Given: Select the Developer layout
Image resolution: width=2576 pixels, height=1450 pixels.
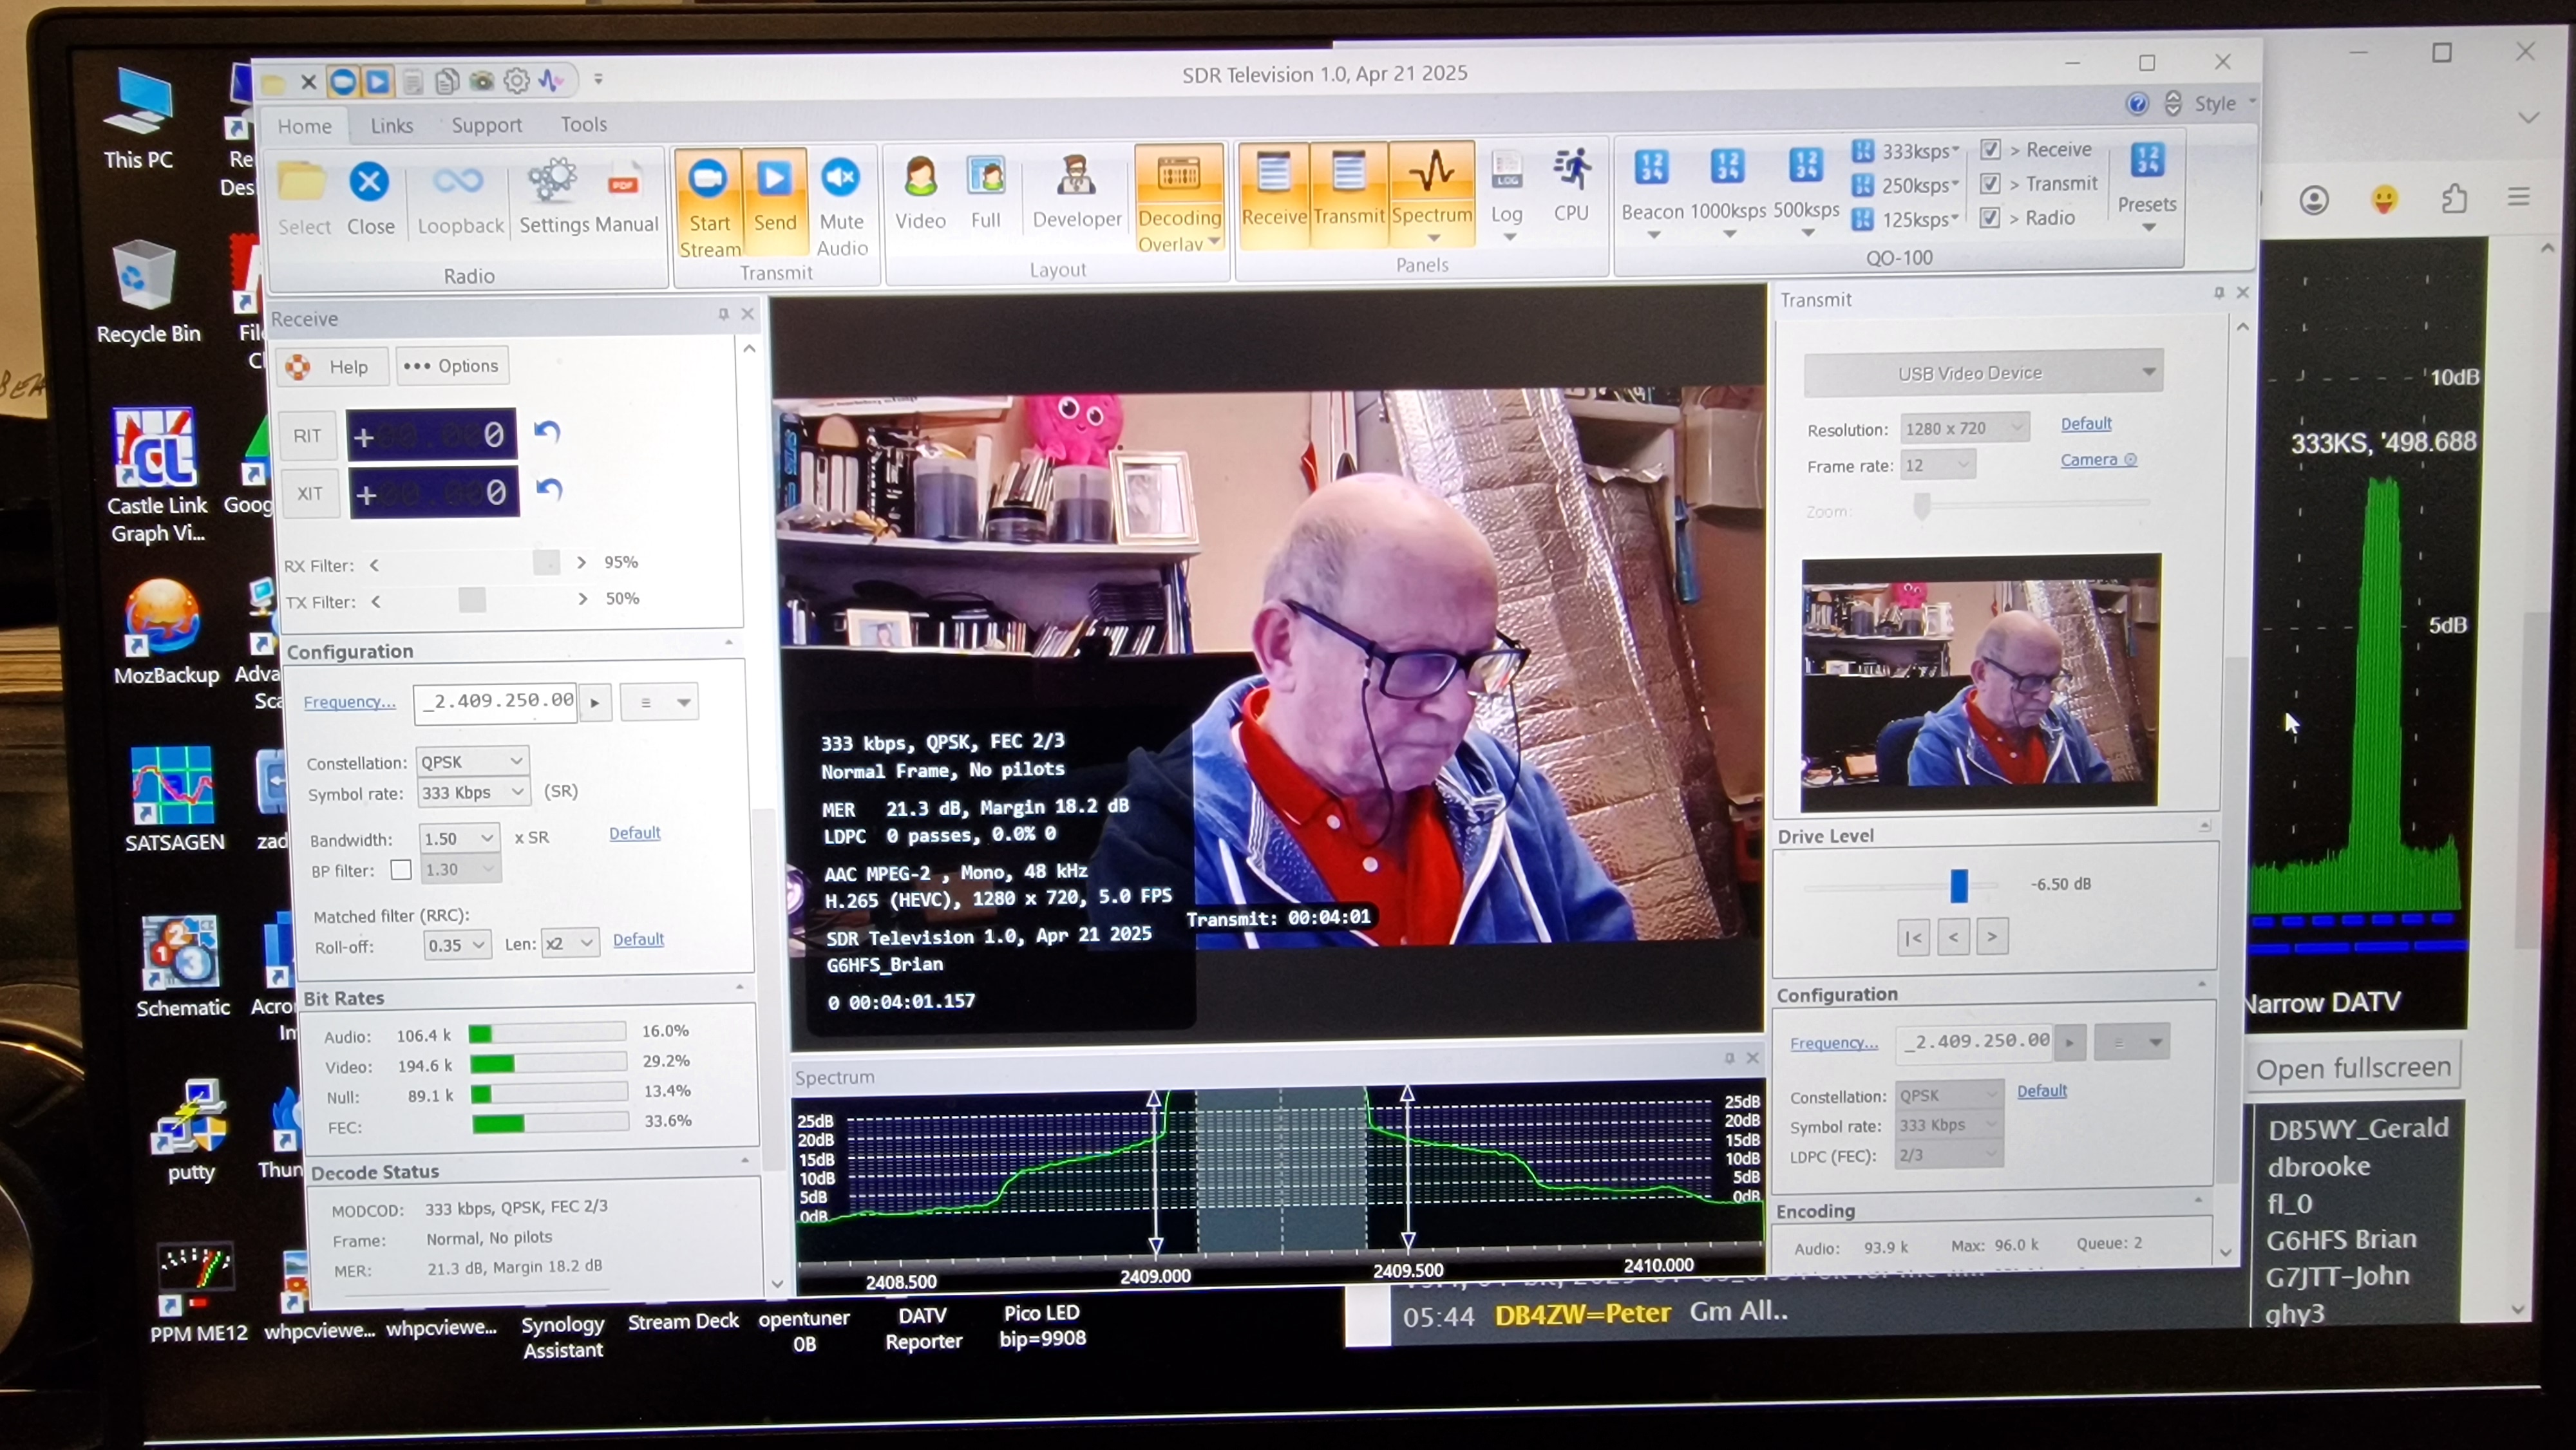Looking at the screenshot, I should coord(1076,193).
